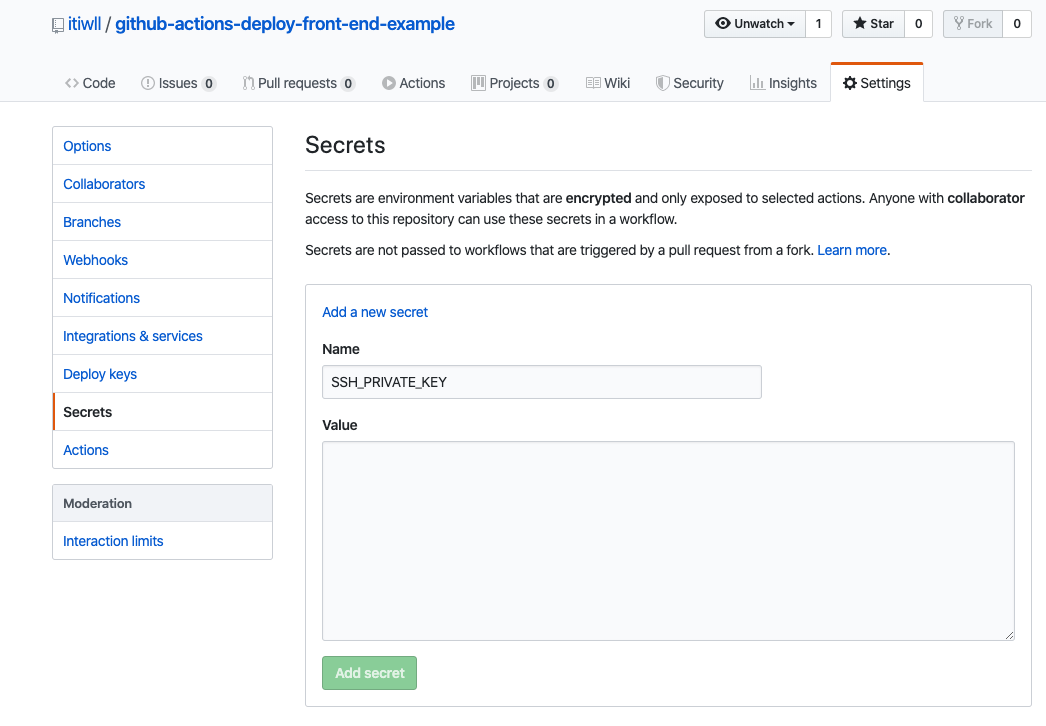Screen dimensions: 1046x726
Task: Click the github-actions-deploy-front-end-example repository name
Action: pos(285,24)
